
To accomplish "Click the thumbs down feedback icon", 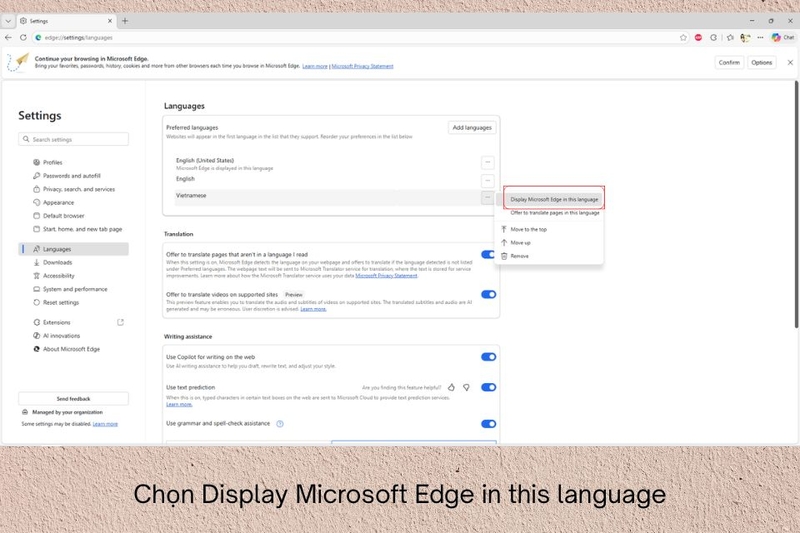I will click(x=466, y=388).
